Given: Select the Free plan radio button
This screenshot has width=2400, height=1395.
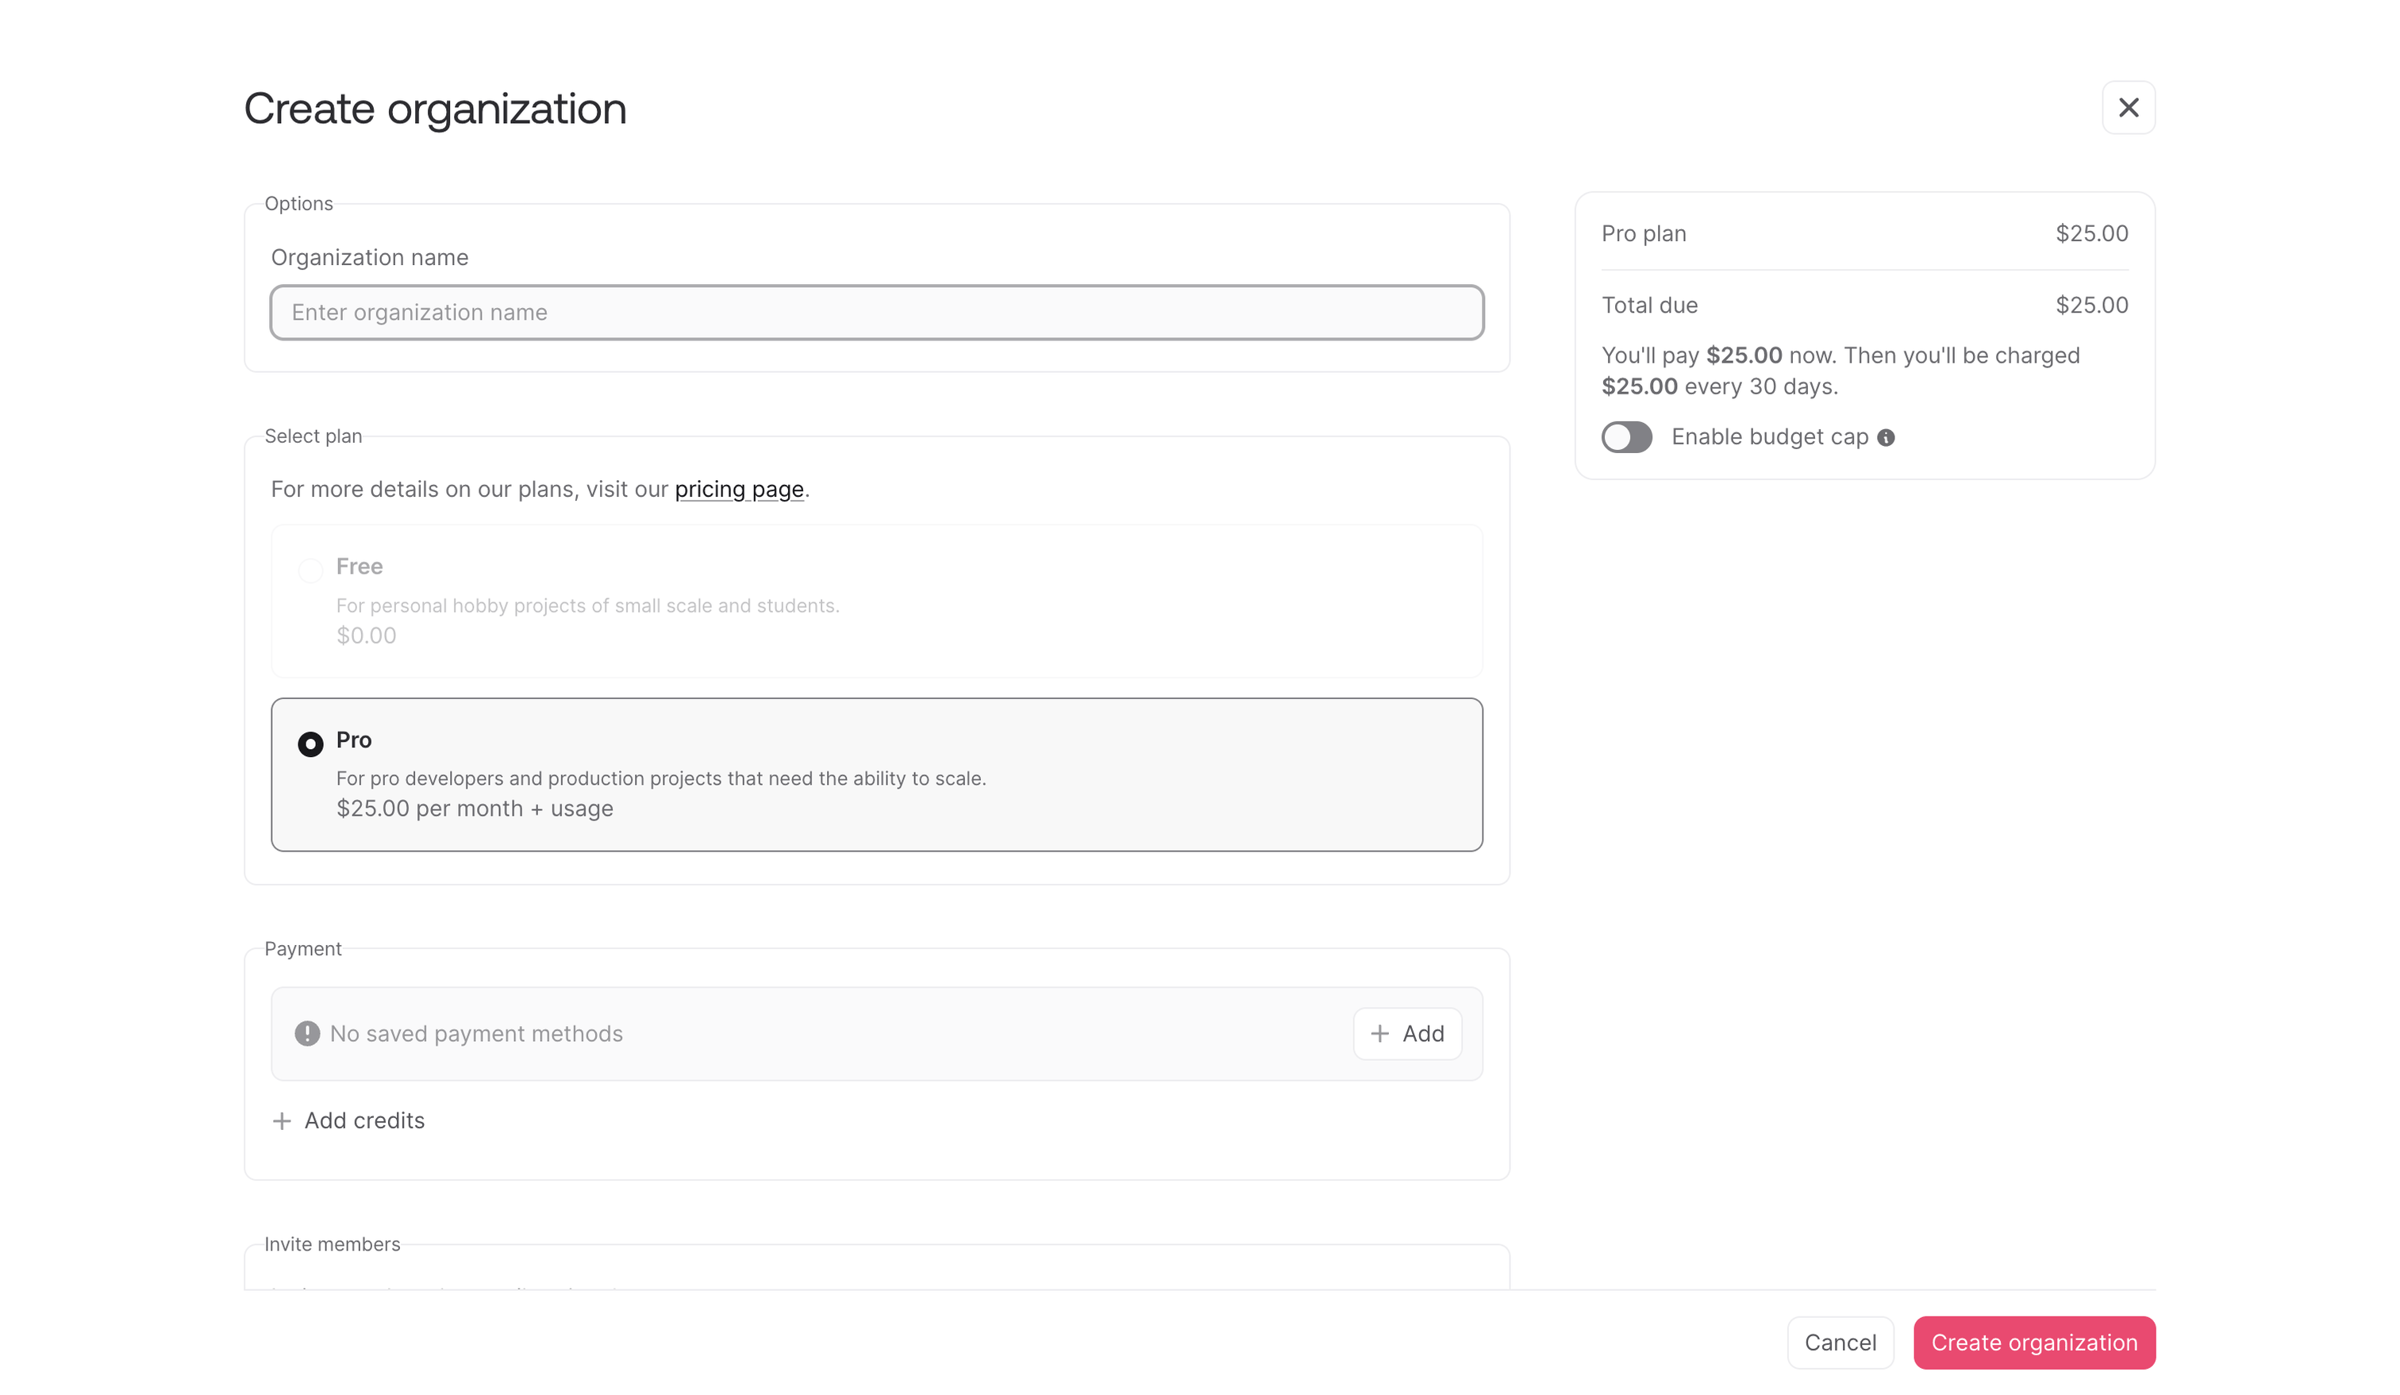Looking at the screenshot, I should click(310, 570).
